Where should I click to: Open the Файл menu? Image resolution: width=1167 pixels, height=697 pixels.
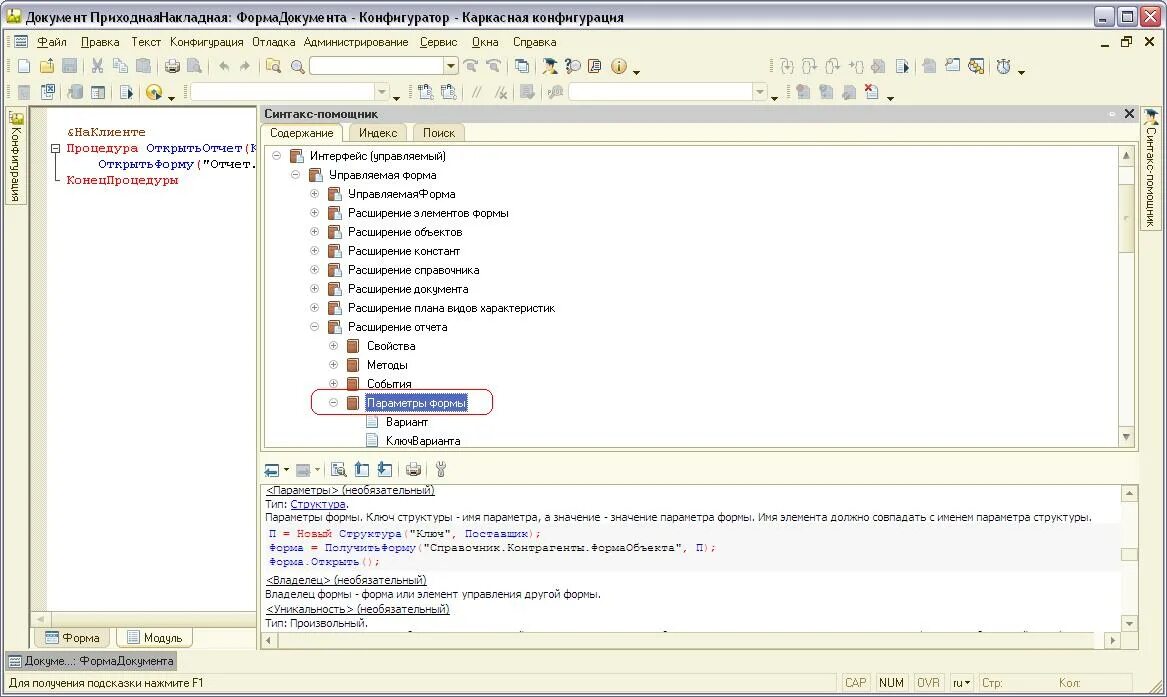(x=51, y=42)
